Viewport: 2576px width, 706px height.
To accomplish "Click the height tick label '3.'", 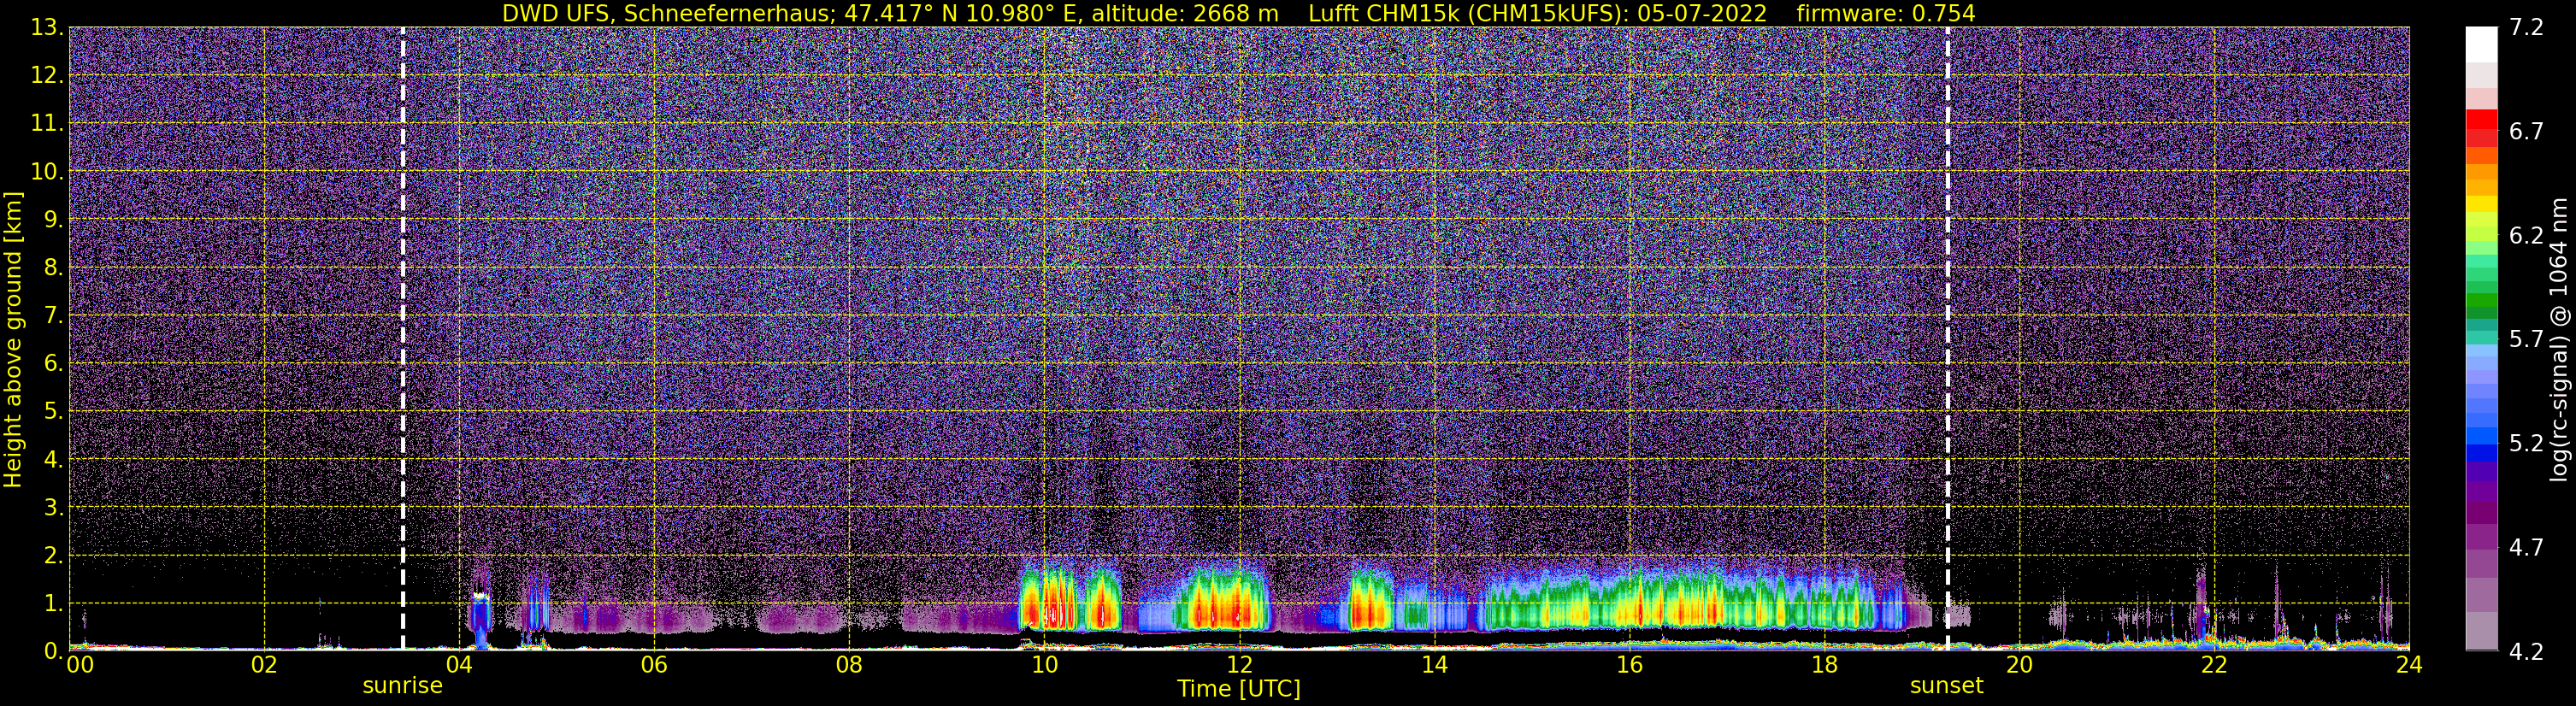I will point(54,507).
